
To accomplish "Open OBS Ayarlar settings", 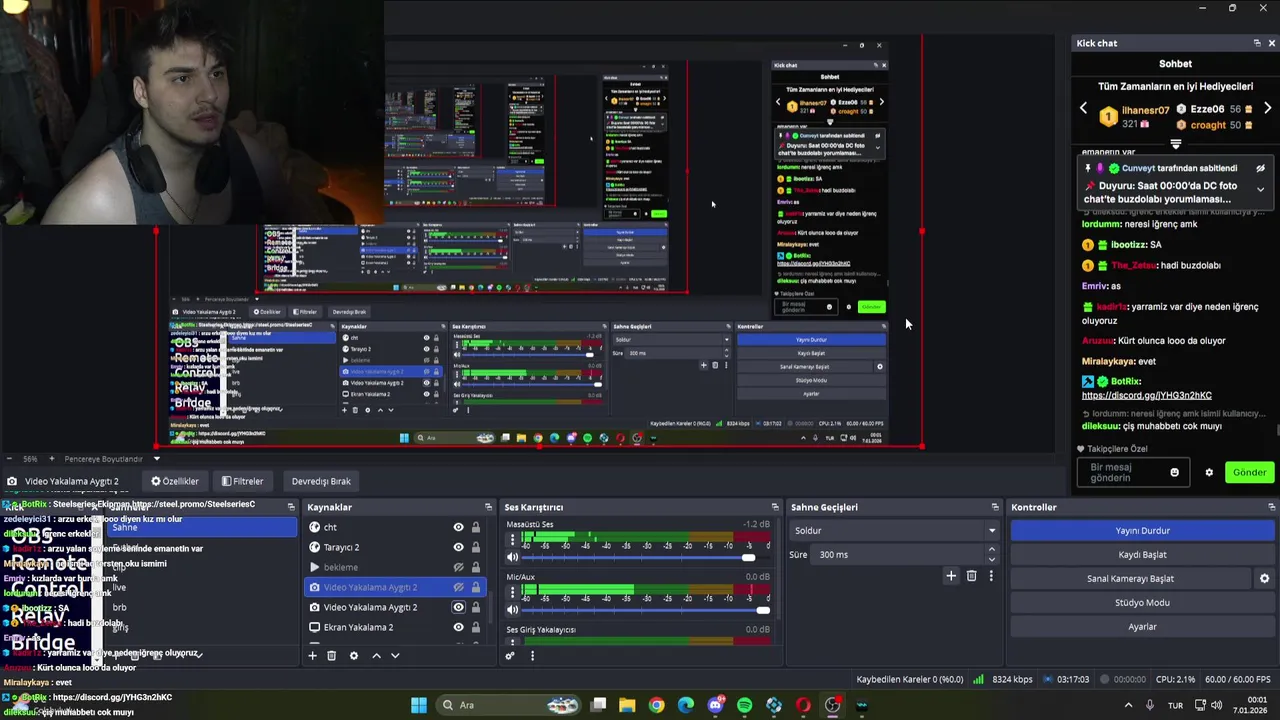I will 1142,627.
